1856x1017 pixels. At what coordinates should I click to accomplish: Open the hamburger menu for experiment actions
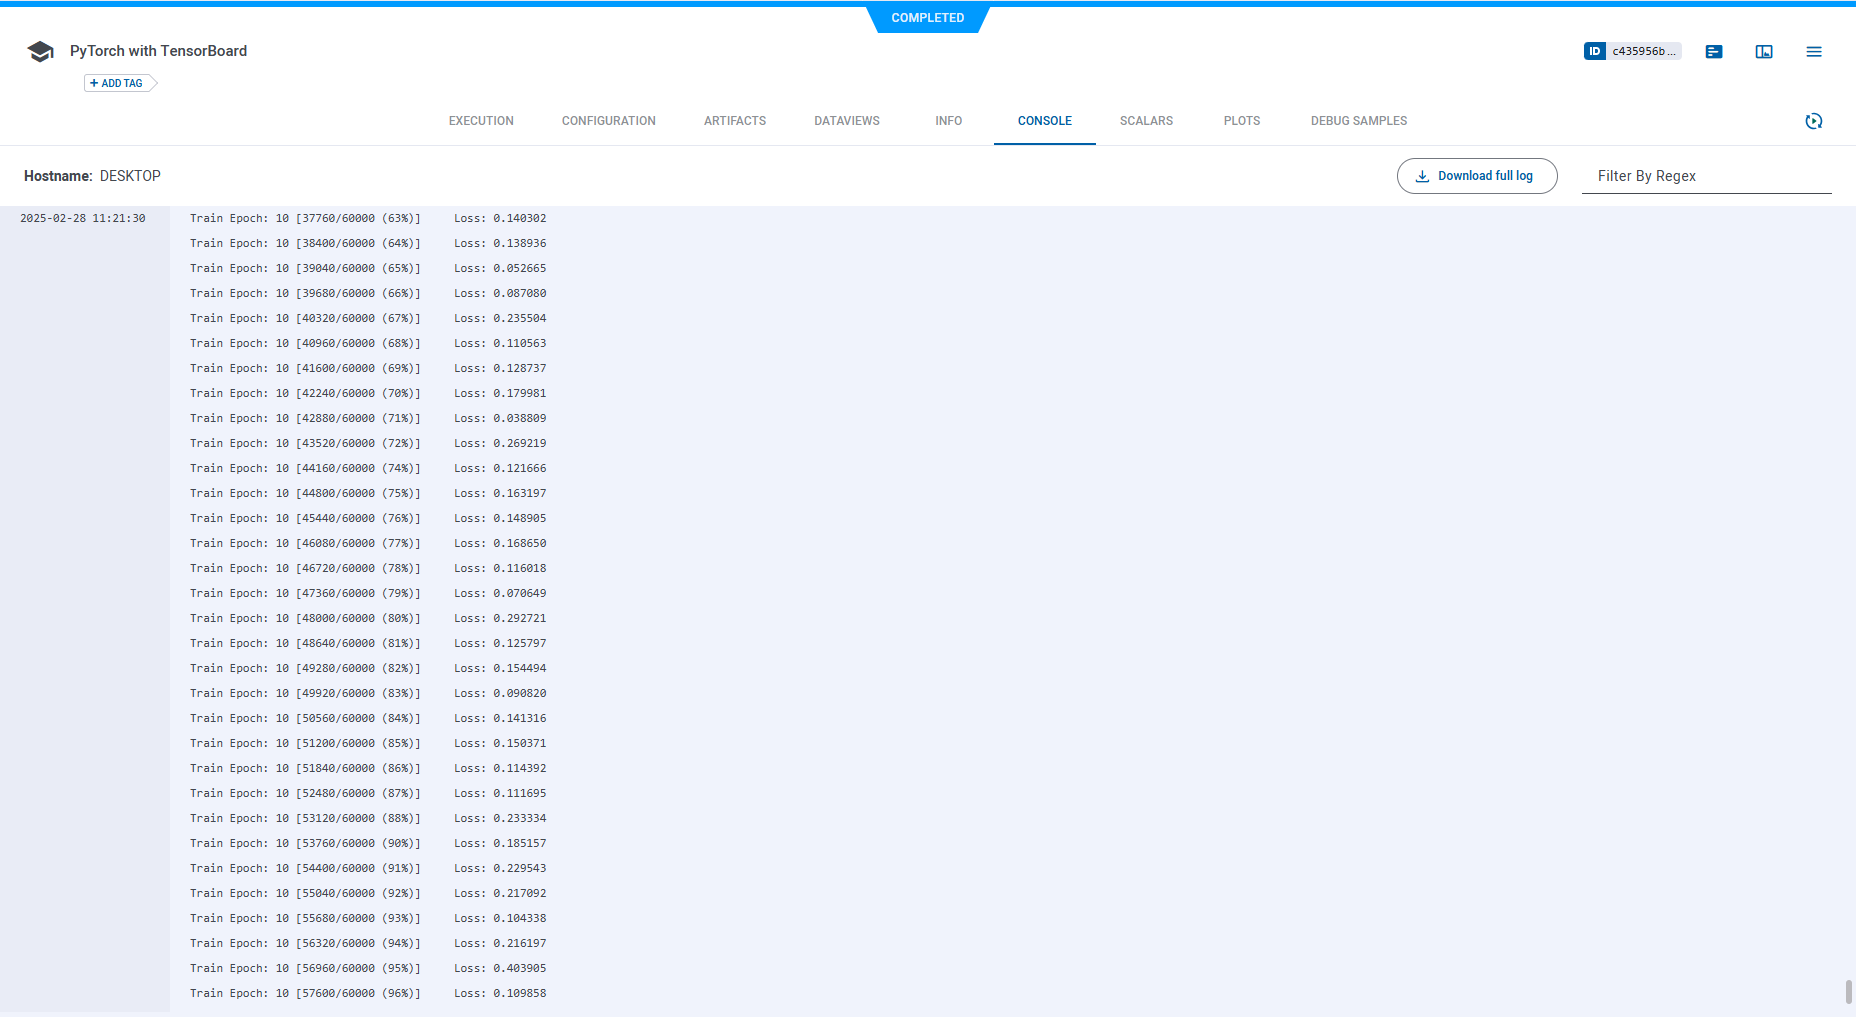pyautogui.click(x=1814, y=51)
